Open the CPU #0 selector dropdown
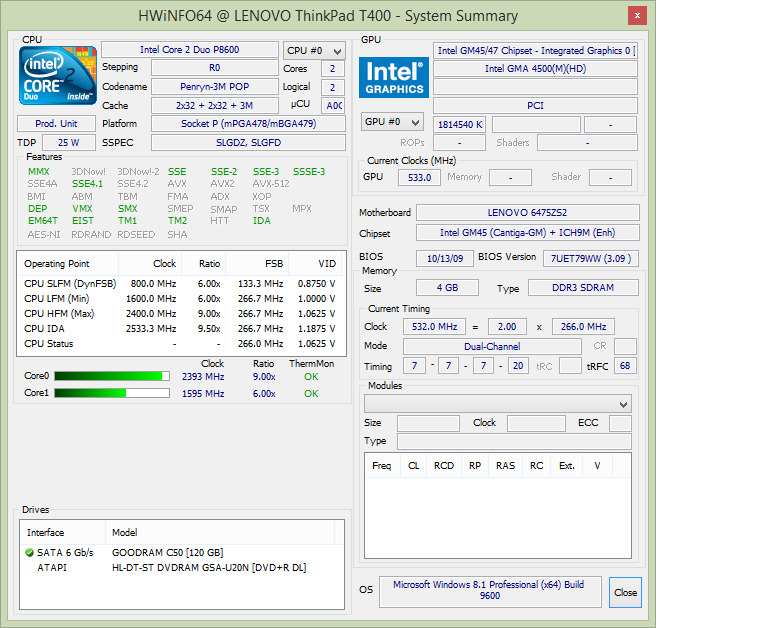This screenshot has width=768, height=628. click(314, 50)
